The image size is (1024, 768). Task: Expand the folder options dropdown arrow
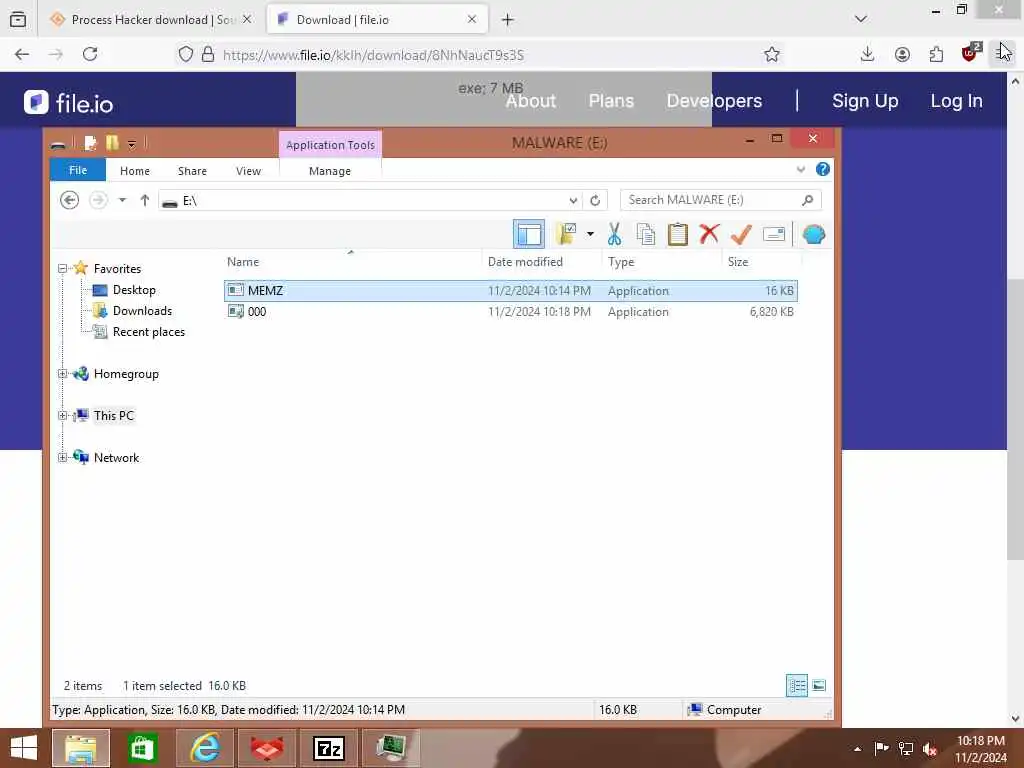point(590,234)
